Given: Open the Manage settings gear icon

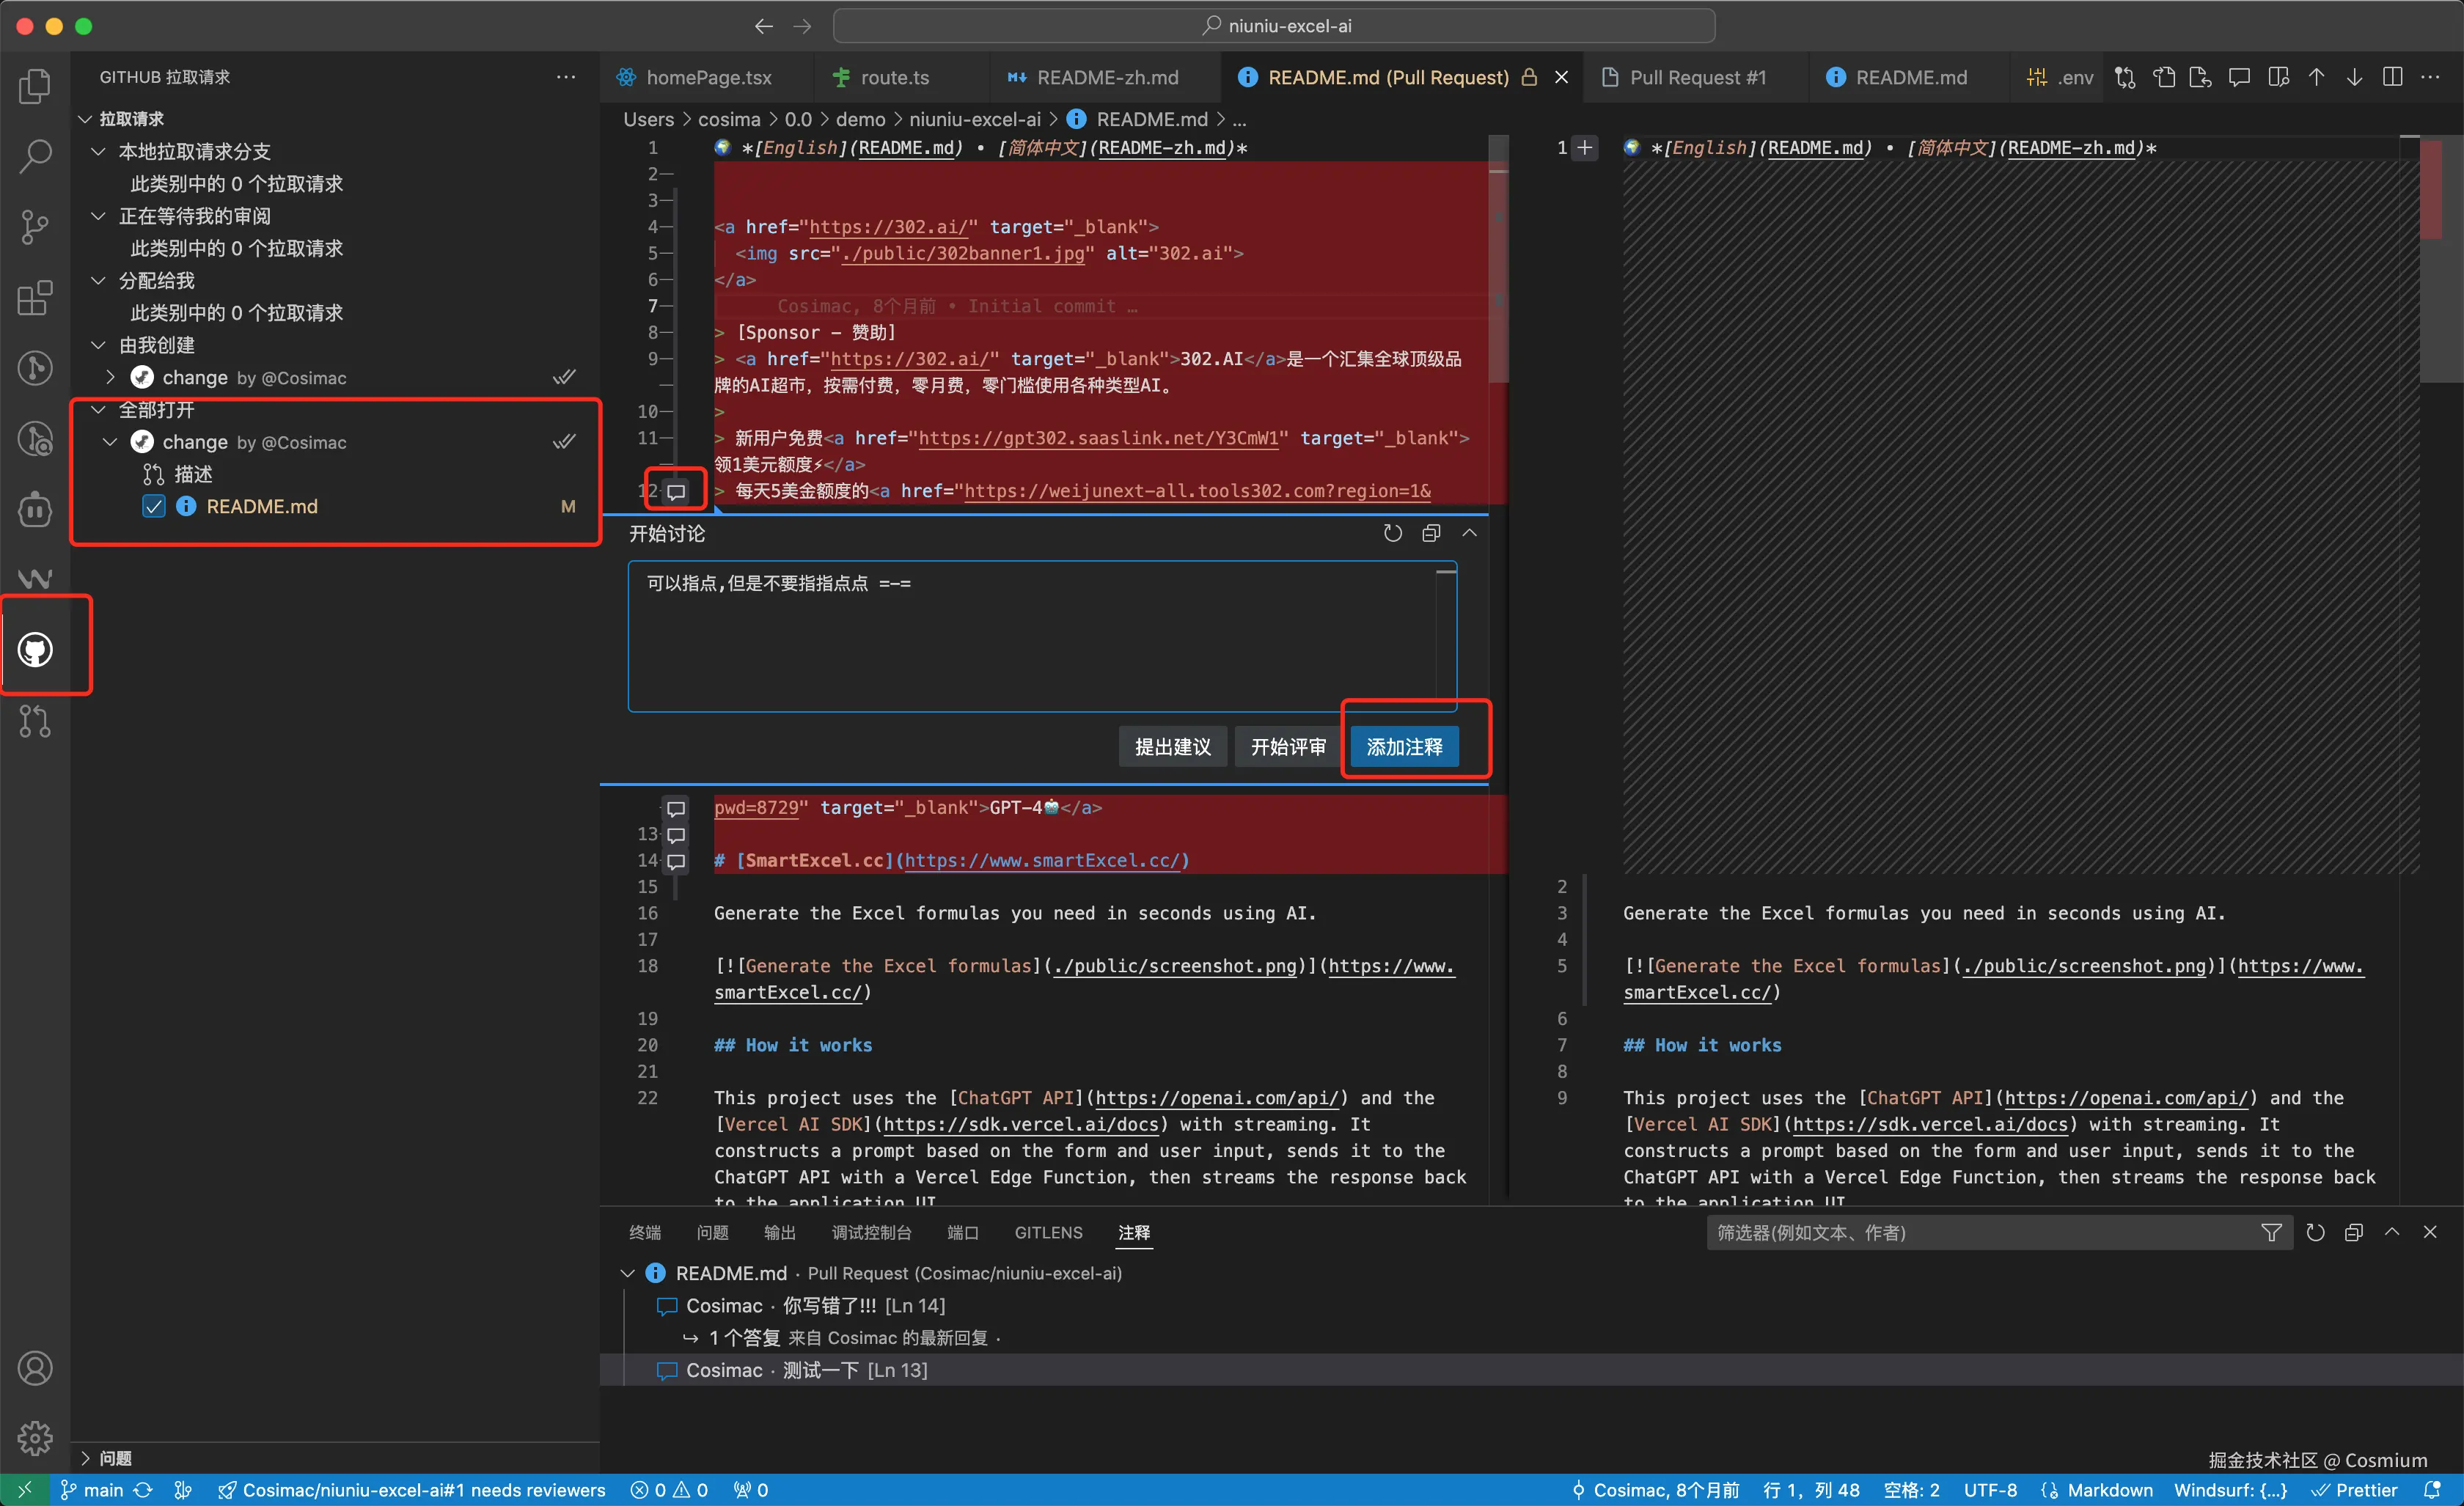Looking at the screenshot, I should point(35,1438).
